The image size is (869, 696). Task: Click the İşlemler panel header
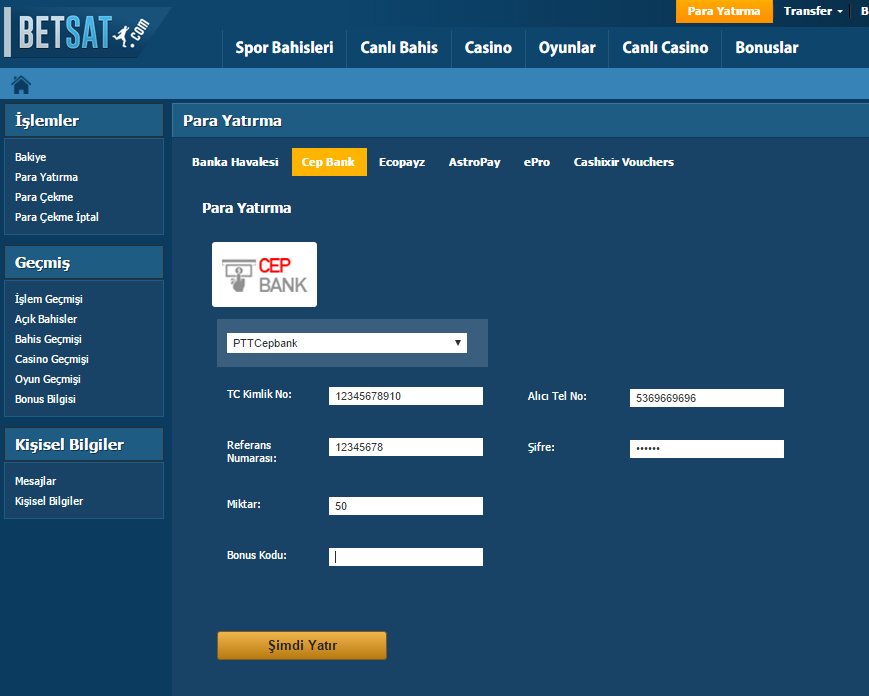[x=84, y=120]
